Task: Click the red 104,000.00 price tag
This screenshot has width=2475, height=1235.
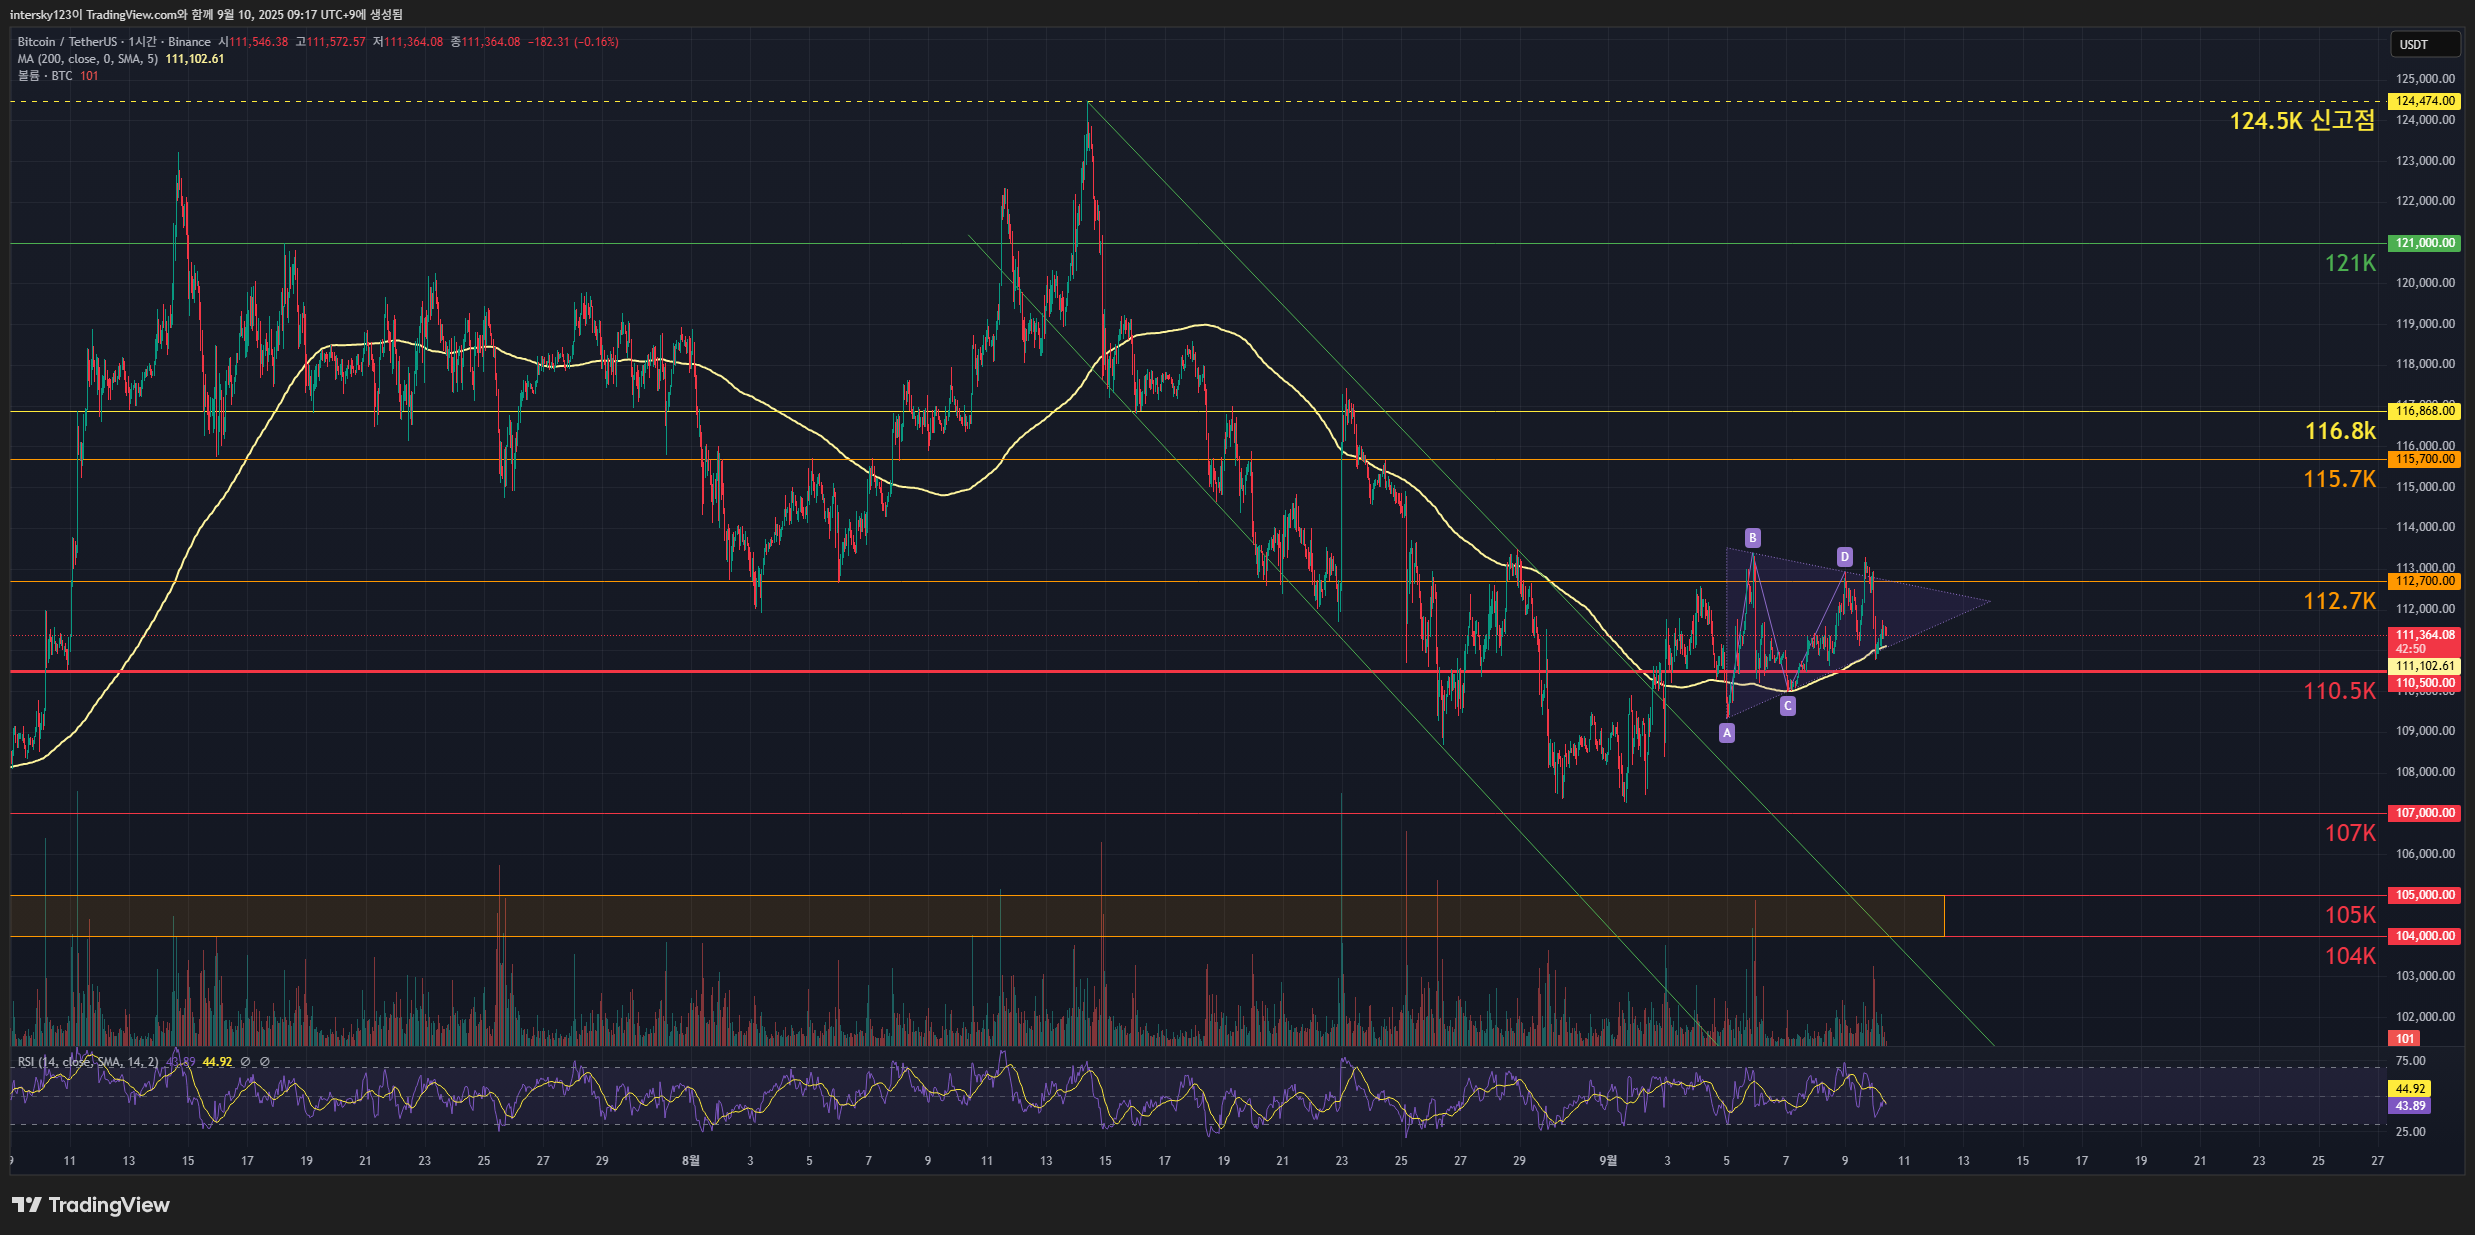Action: coord(2424,936)
